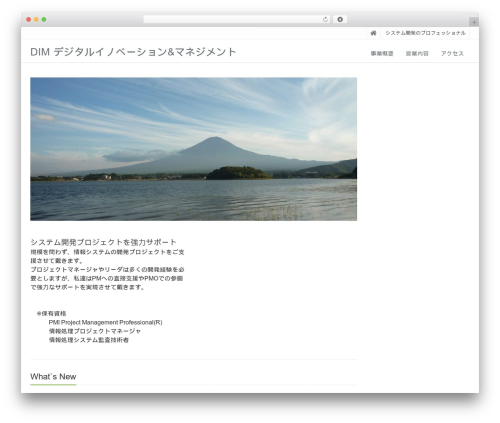500x423 pixels.
Task: Click the システム開発プロジェクトを強力サポート heading
Action: pyautogui.click(x=103, y=242)
